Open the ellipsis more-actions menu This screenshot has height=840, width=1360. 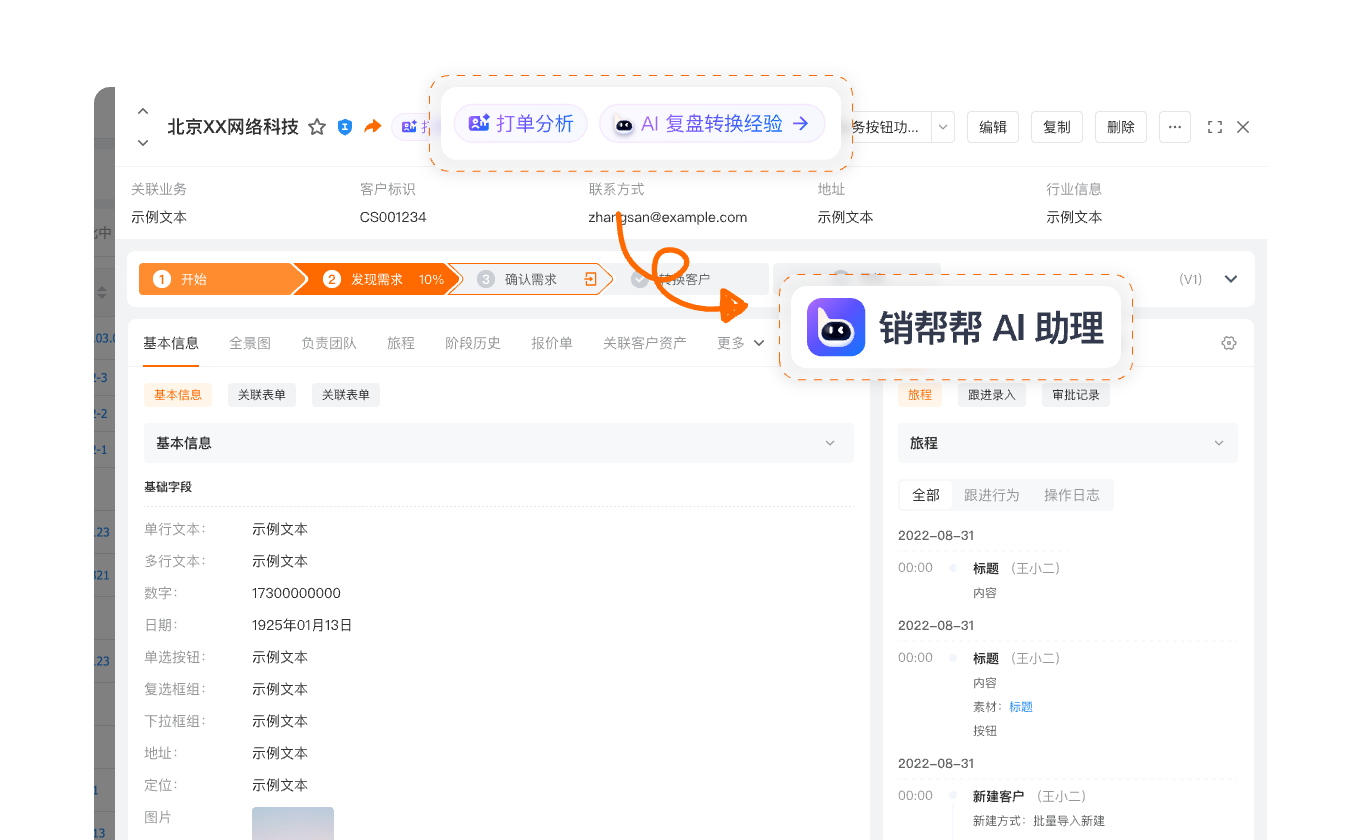tap(1175, 127)
